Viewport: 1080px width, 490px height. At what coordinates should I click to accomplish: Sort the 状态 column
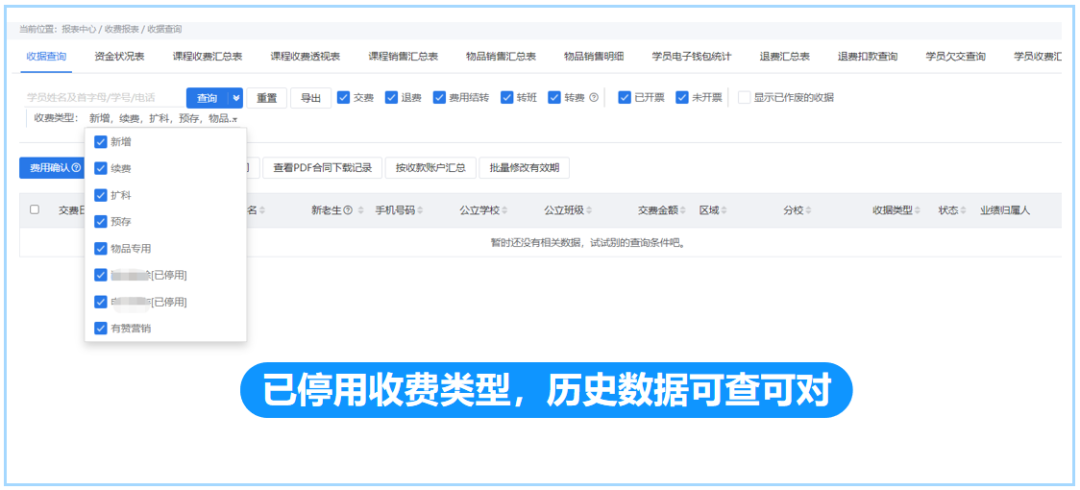click(963, 210)
